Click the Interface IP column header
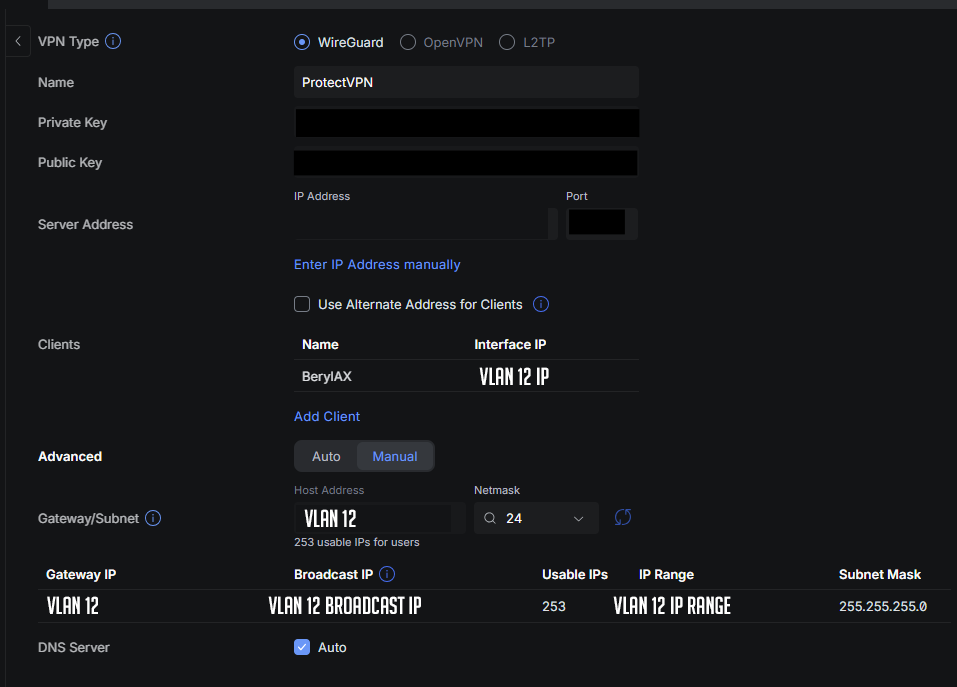 pos(510,344)
